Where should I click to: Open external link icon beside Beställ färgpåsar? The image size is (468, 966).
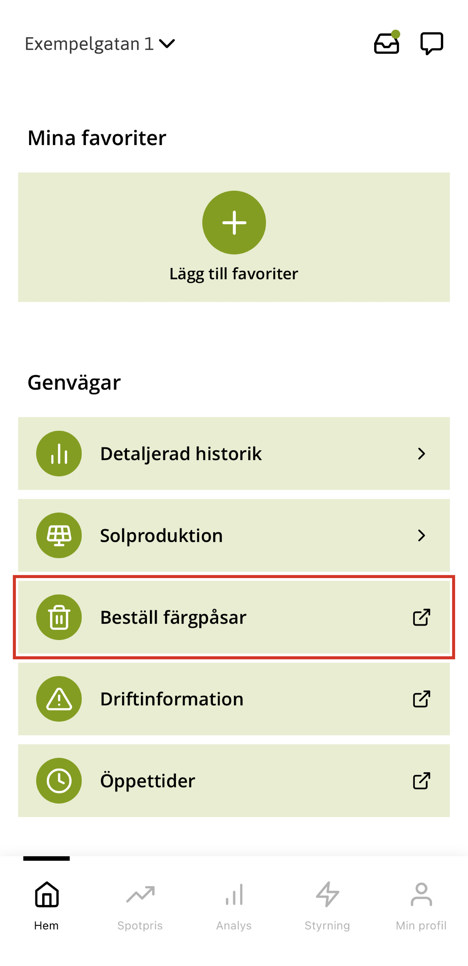pyautogui.click(x=421, y=617)
